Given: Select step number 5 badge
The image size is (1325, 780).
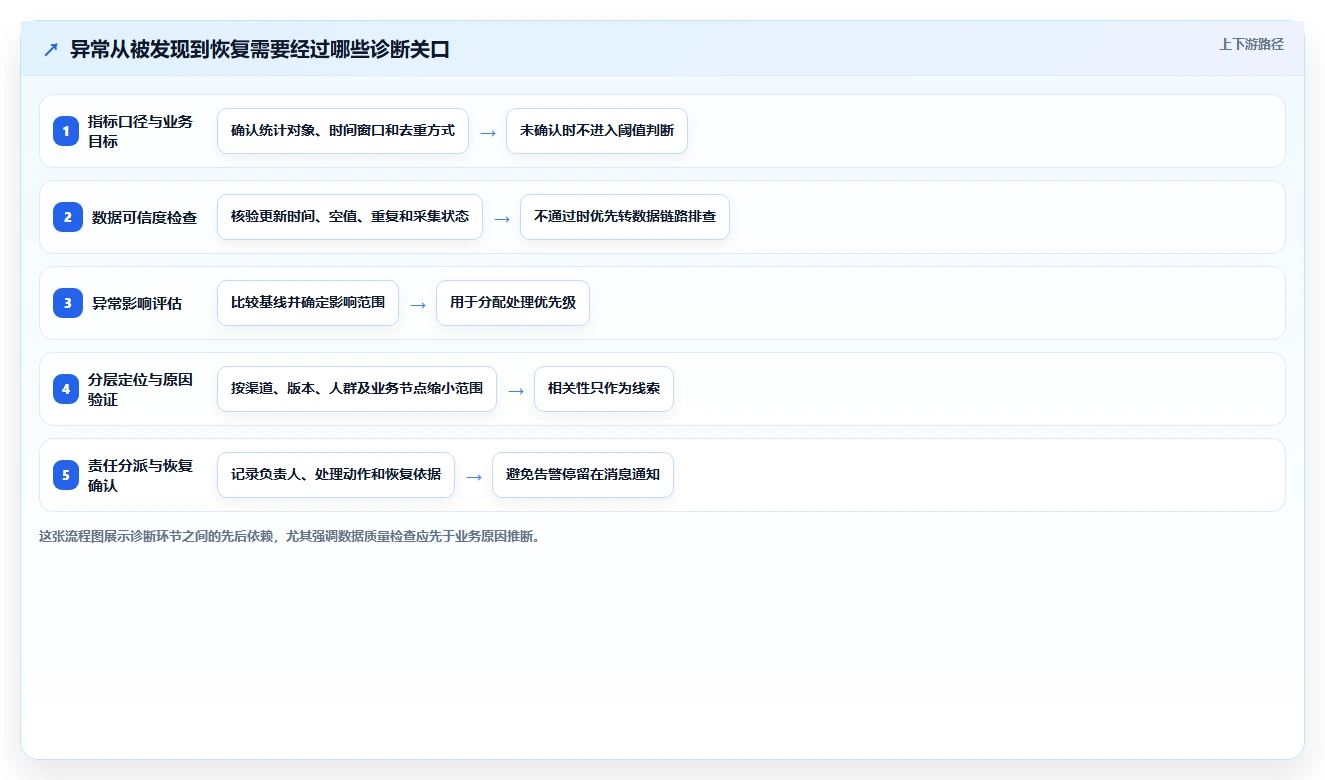Looking at the screenshot, I should pyautogui.click(x=66, y=475).
